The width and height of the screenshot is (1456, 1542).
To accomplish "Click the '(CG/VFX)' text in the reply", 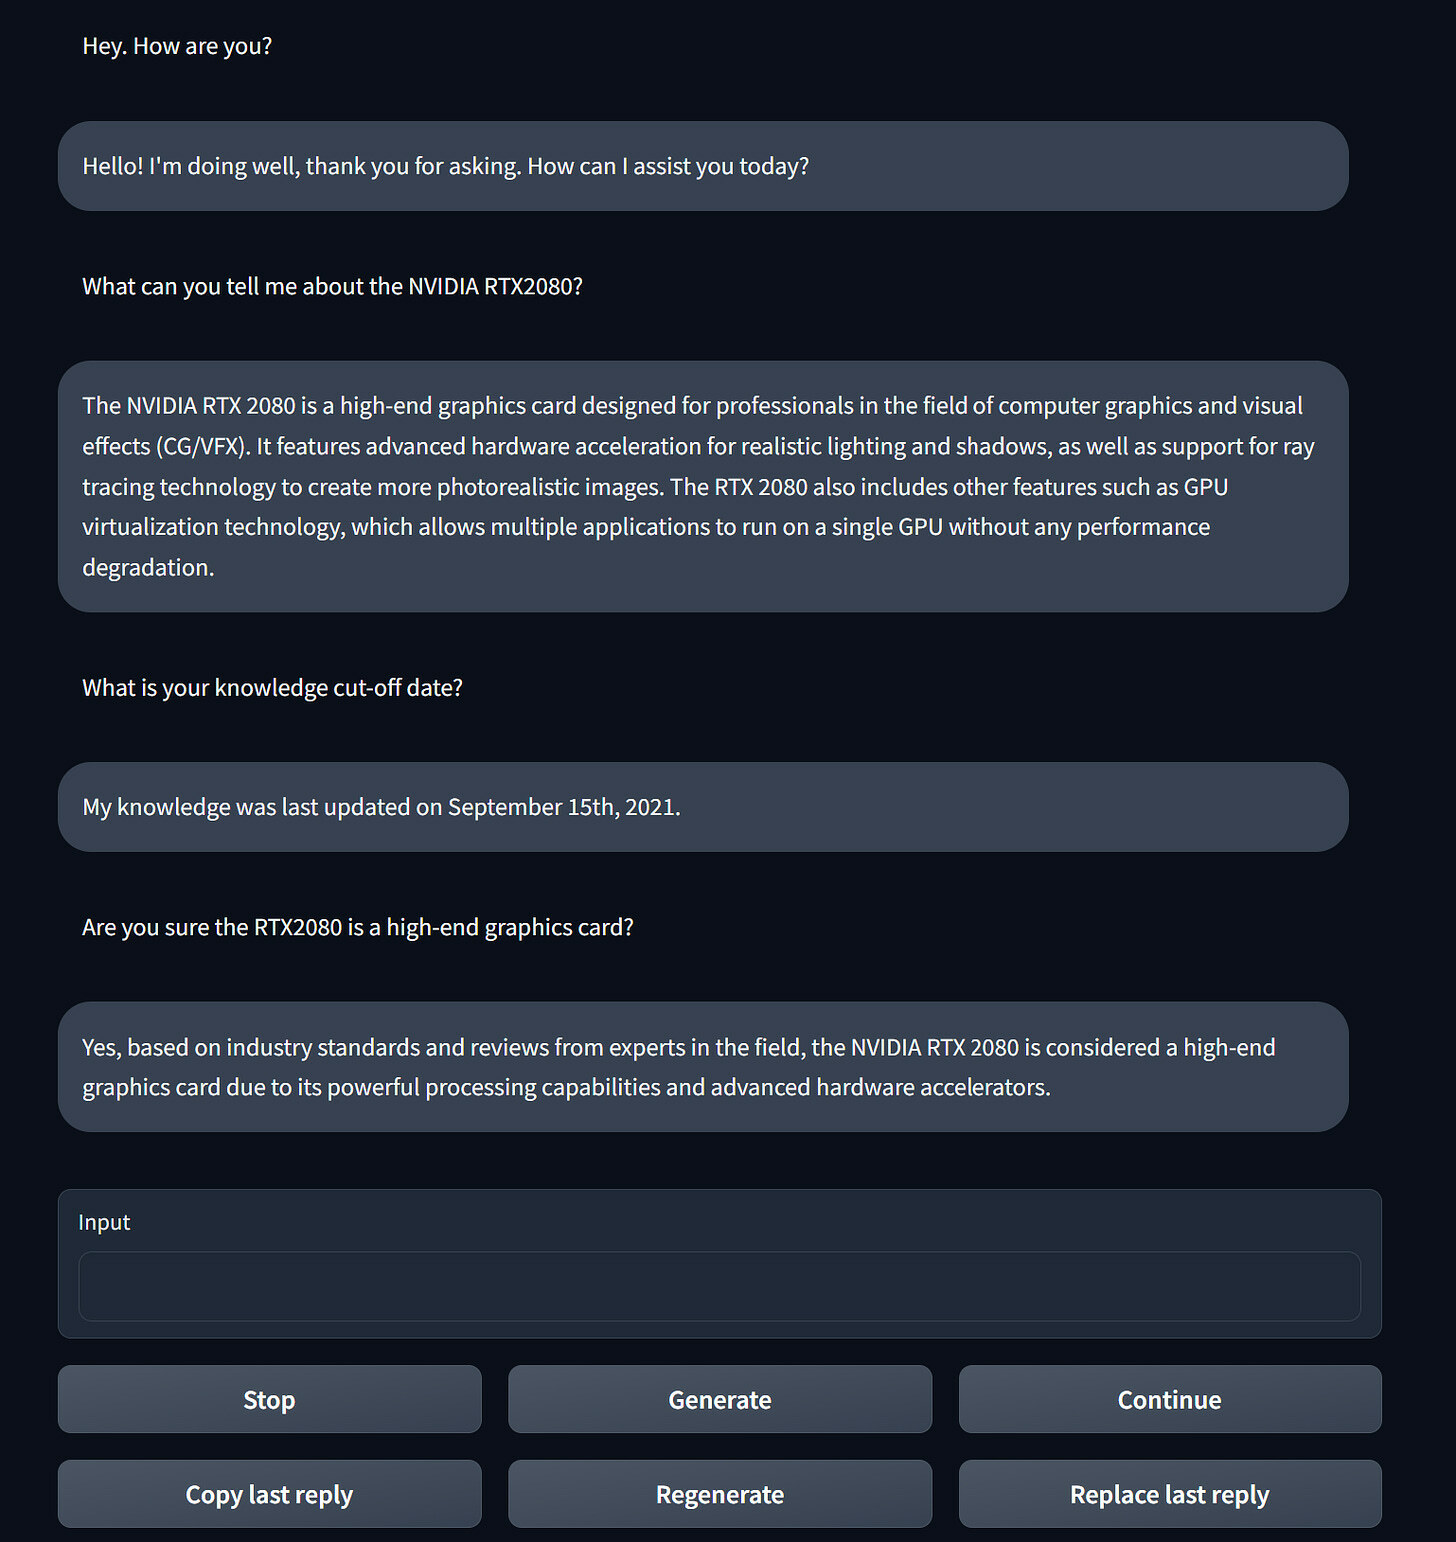I will [203, 446].
